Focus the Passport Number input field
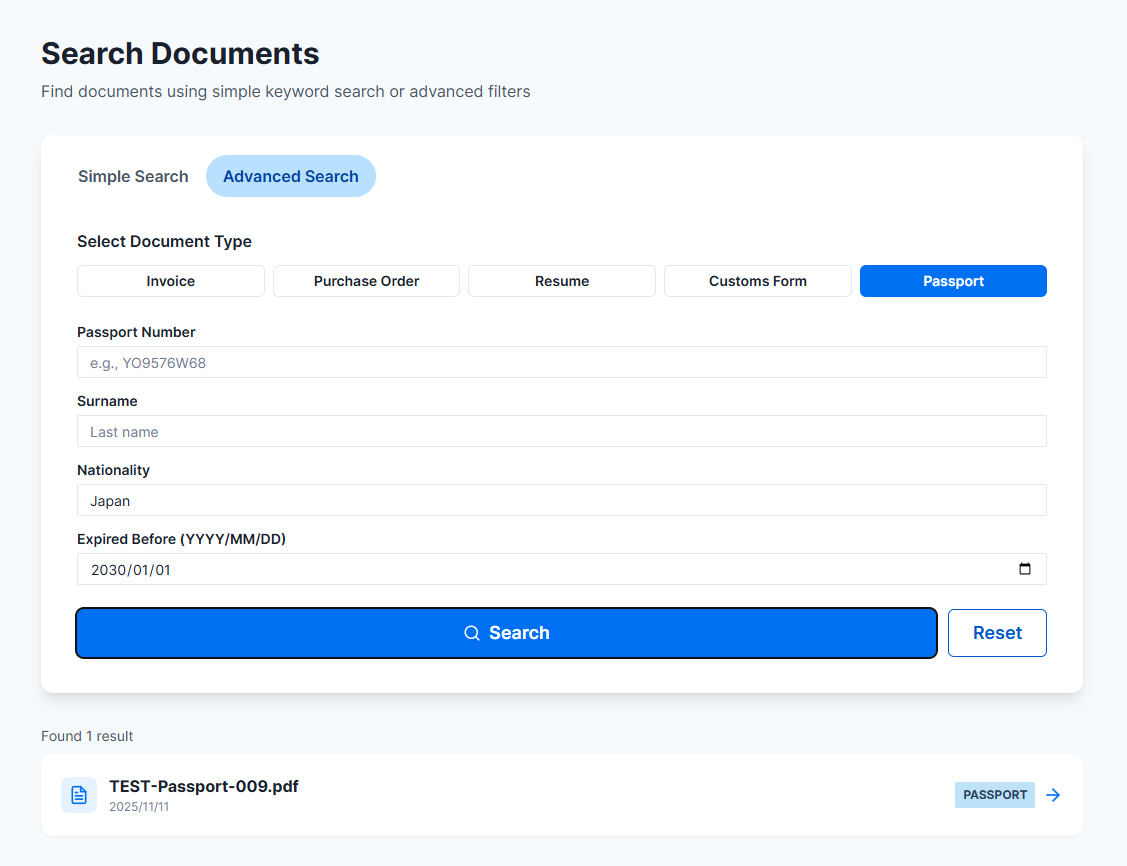Screen dimensions: 1127x866 coord(562,362)
